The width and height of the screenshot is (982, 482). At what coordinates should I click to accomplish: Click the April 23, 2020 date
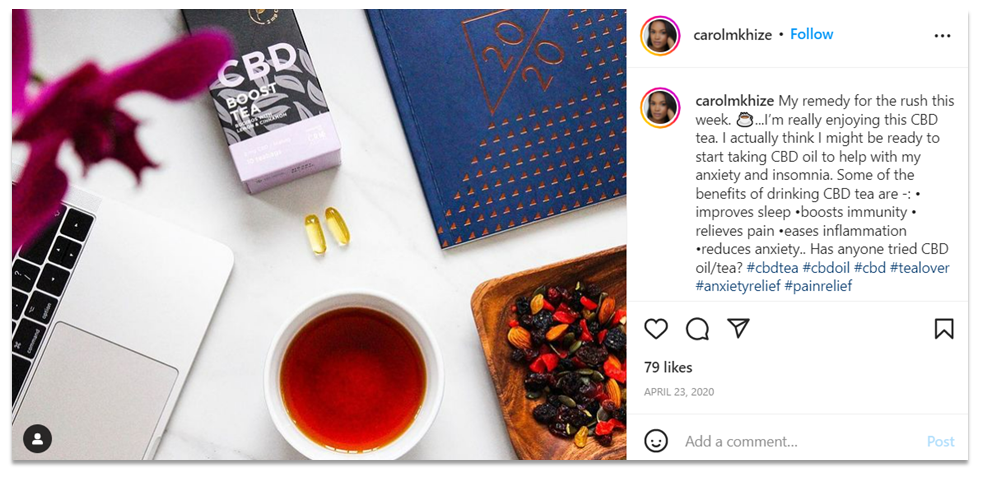tap(679, 392)
